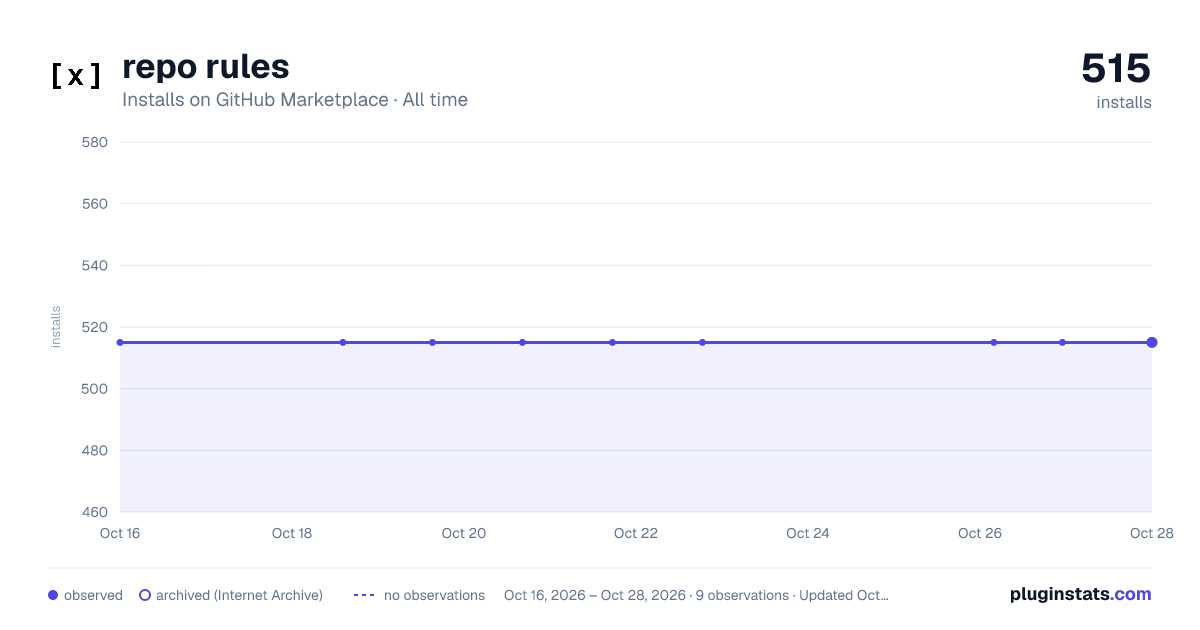Viewport: 1200px width, 630px height.
Task: Click the [x] repo rules logo icon
Action: 76,76
